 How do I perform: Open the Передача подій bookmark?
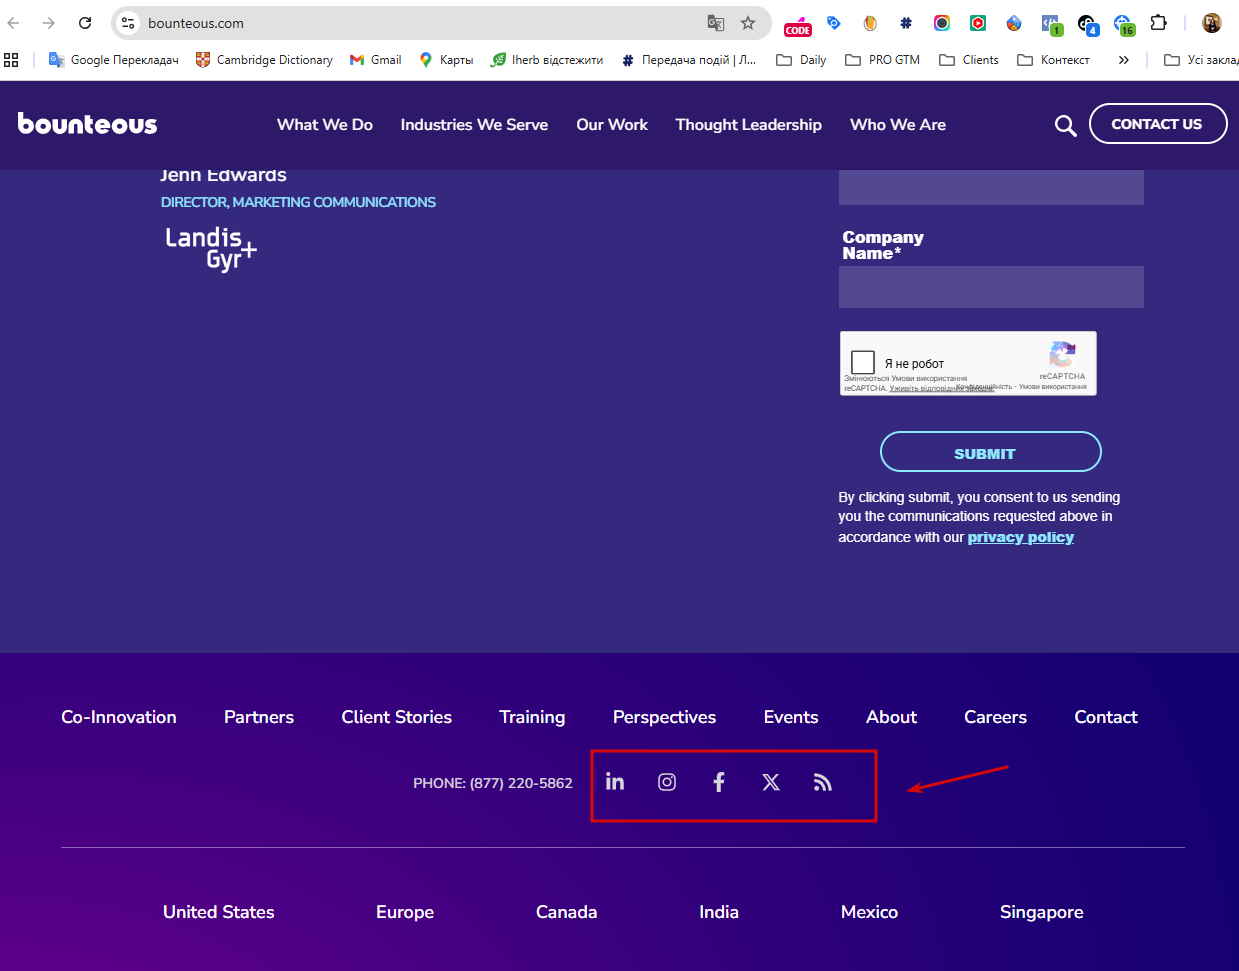click(x=689, y=60)
